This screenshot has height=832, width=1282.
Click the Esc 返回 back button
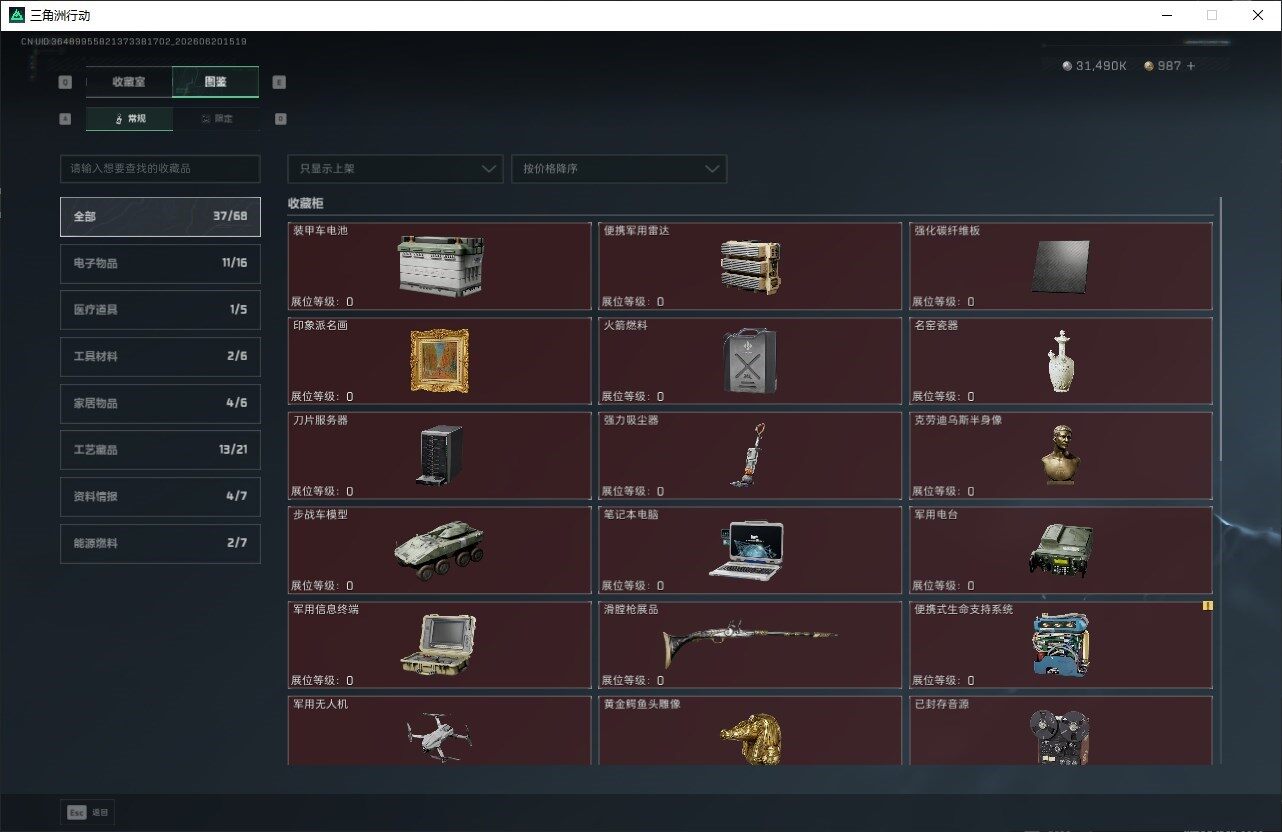pyautogui.click(x=88, y=812)
